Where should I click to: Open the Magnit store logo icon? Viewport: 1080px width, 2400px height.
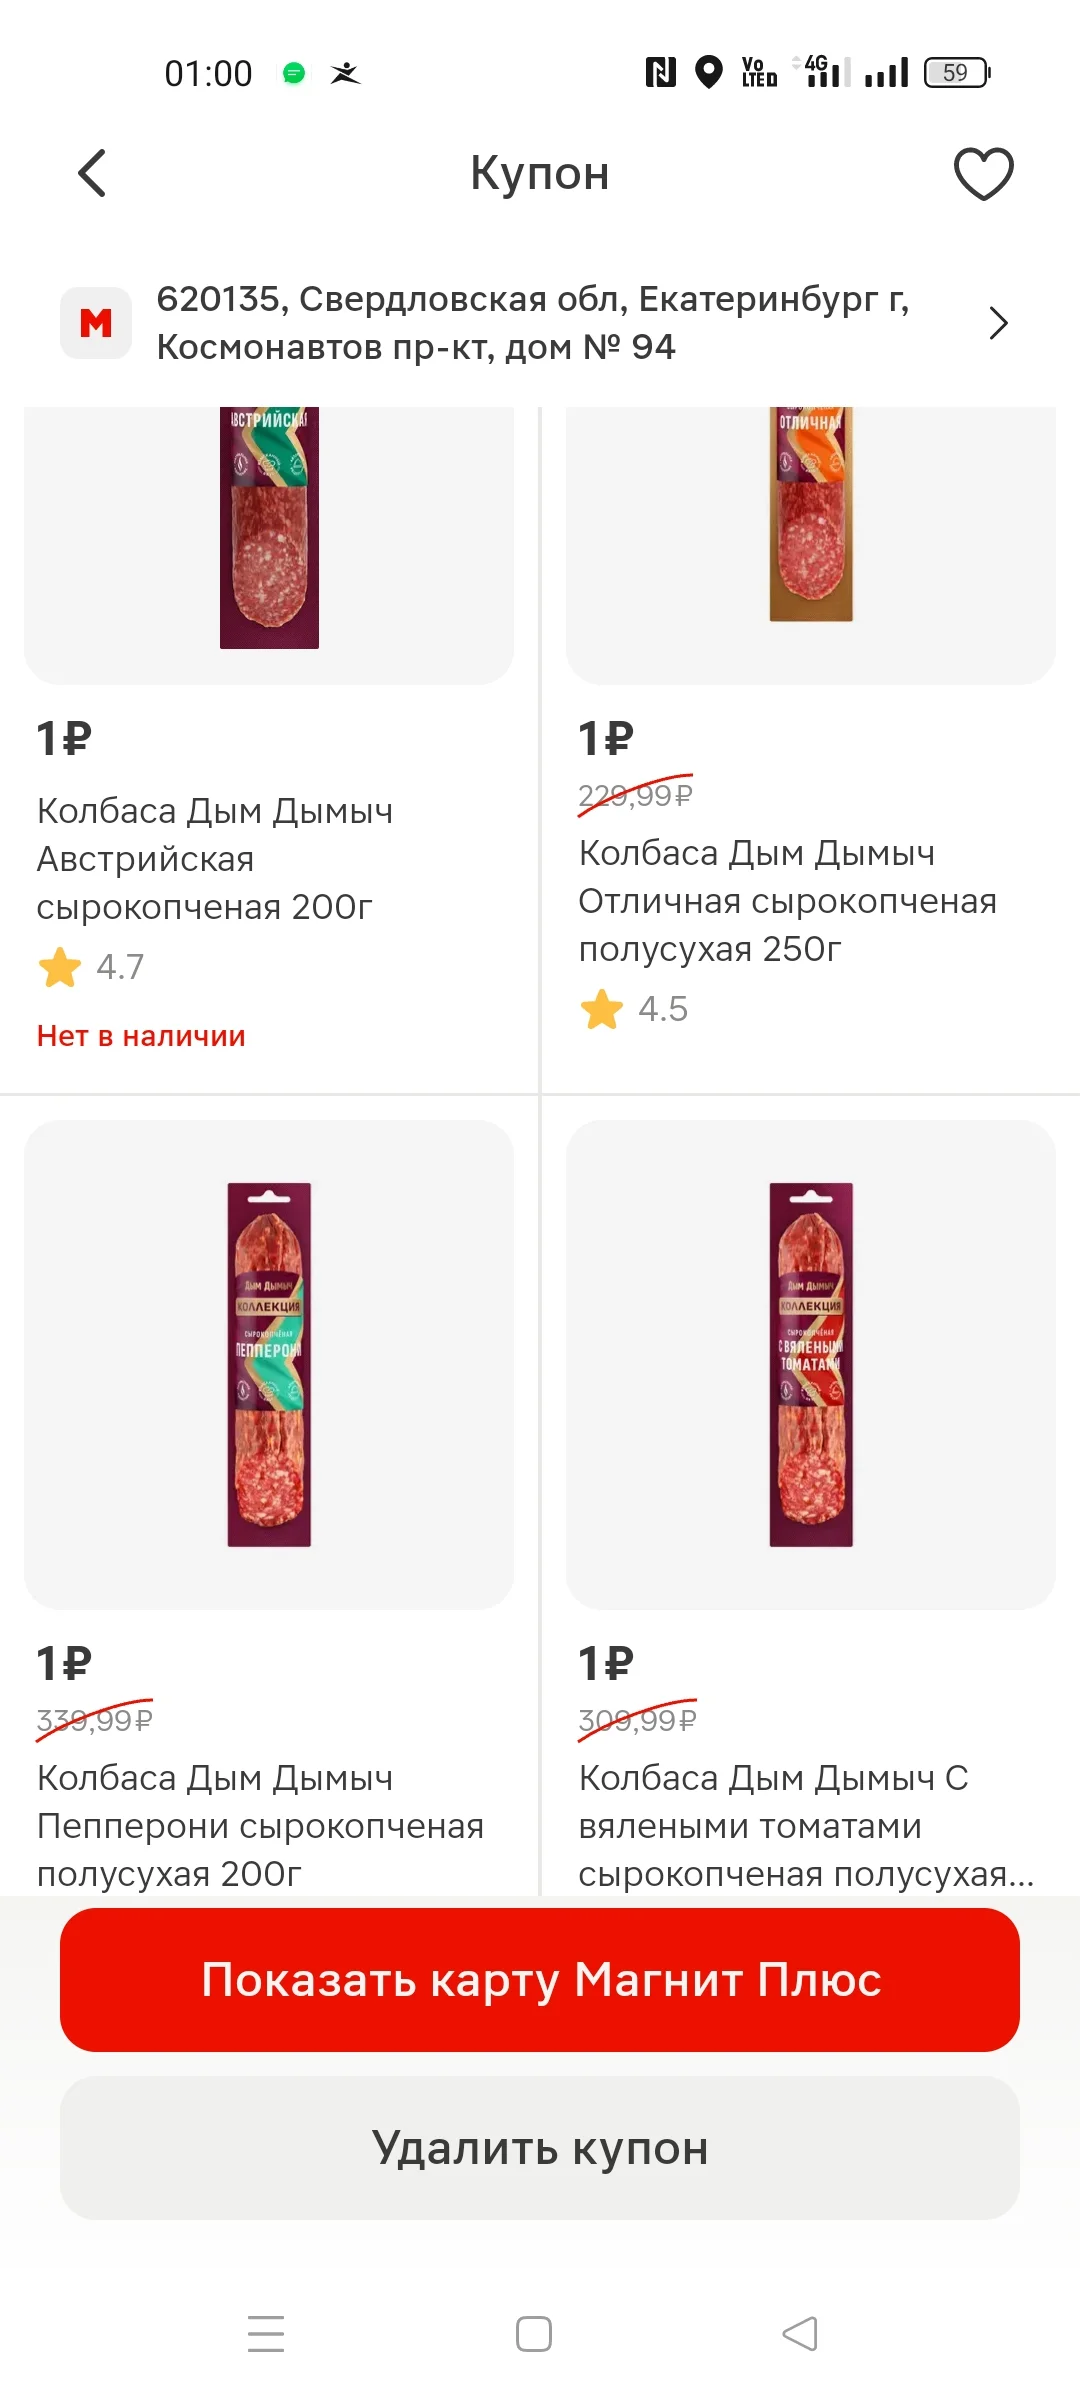point(96,323)
